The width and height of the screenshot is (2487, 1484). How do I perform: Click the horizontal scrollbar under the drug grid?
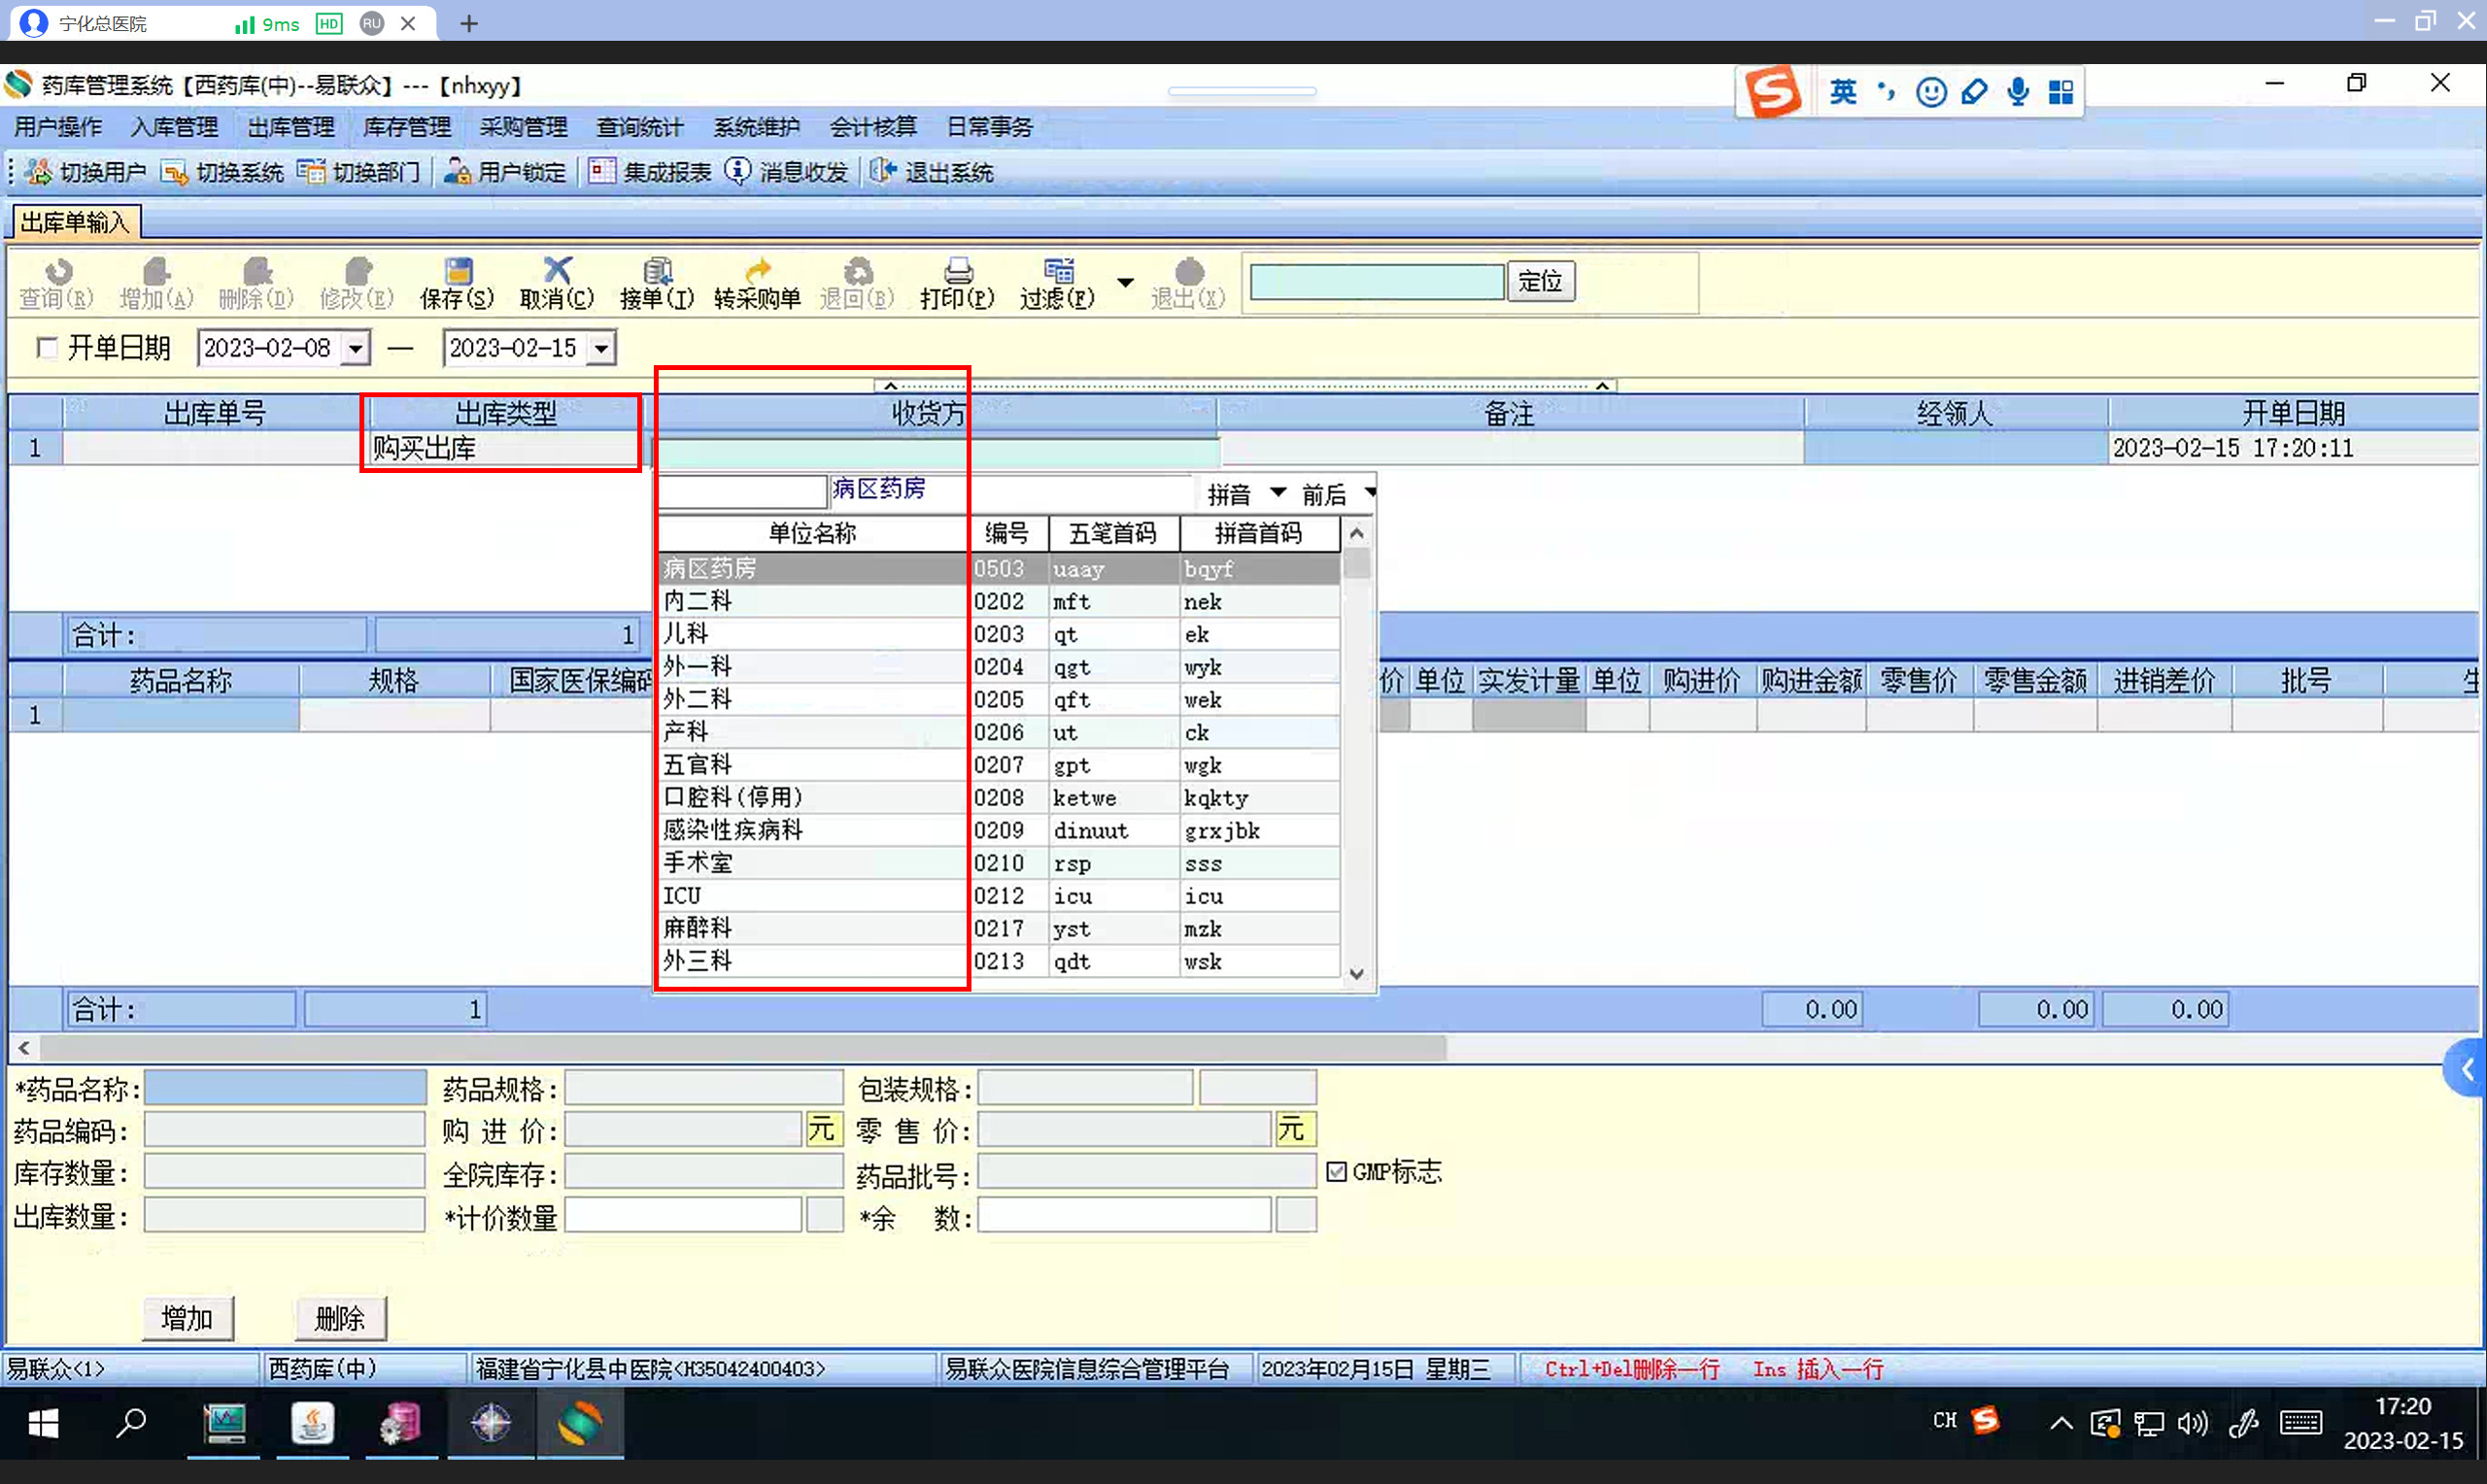coord(740,1048)
